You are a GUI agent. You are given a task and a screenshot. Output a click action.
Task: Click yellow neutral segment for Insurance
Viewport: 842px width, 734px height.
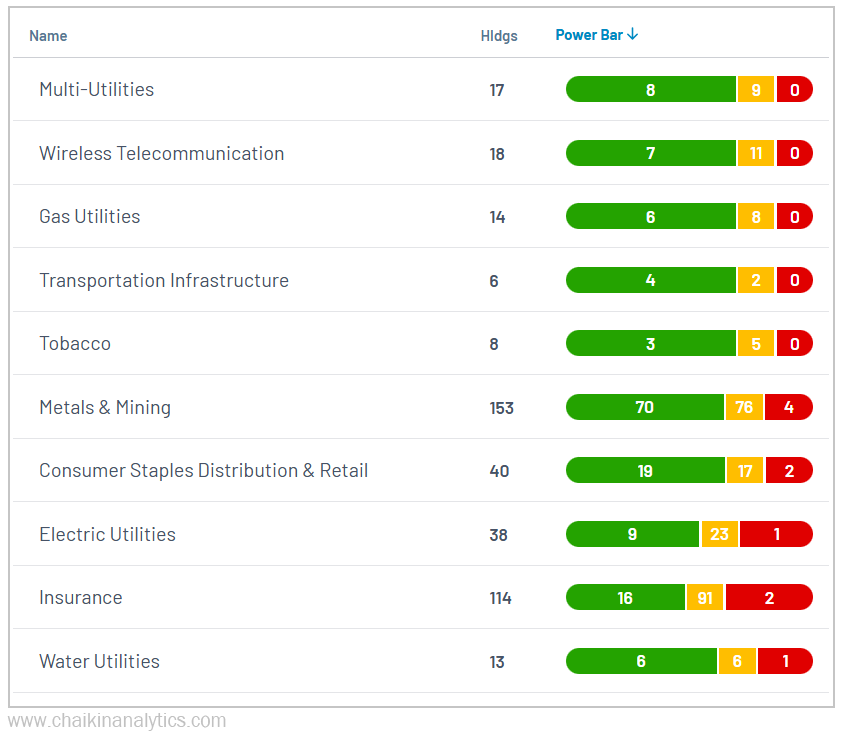coord(705,598)
